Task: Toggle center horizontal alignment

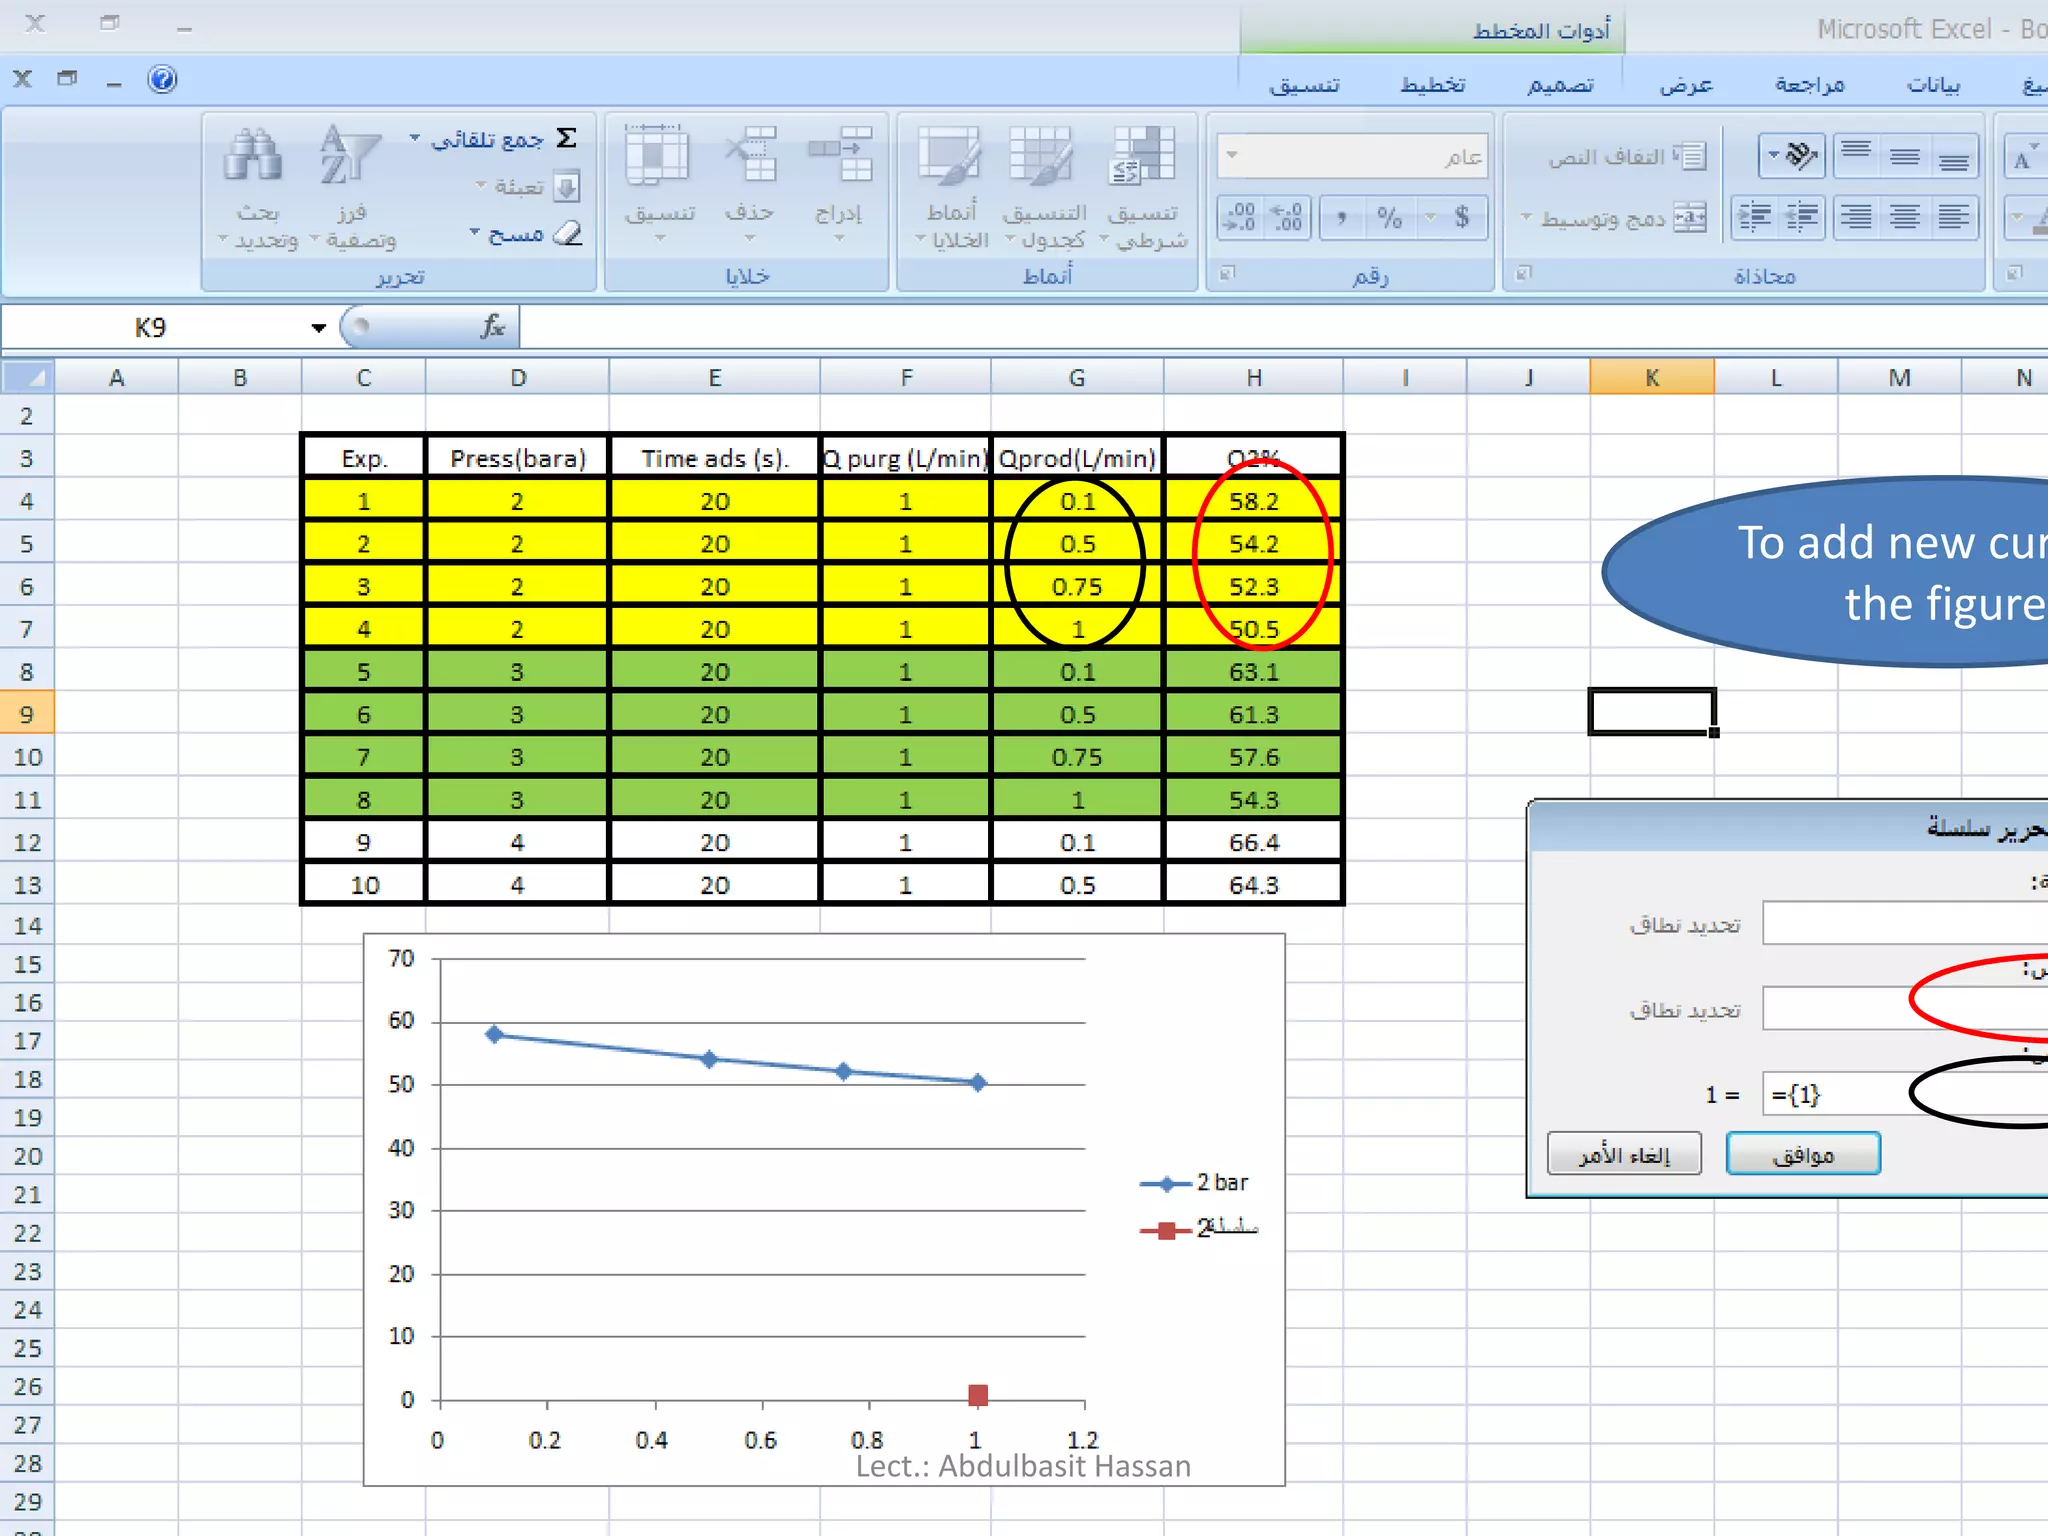Action: click(1904, 217)
